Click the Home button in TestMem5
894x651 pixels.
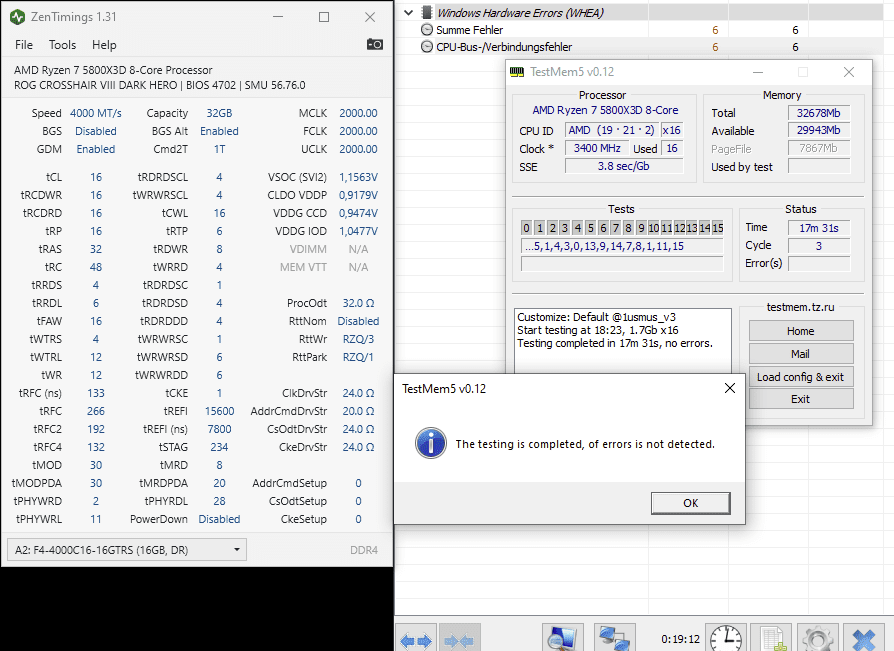pyautogui.click(x=800, y=331)
